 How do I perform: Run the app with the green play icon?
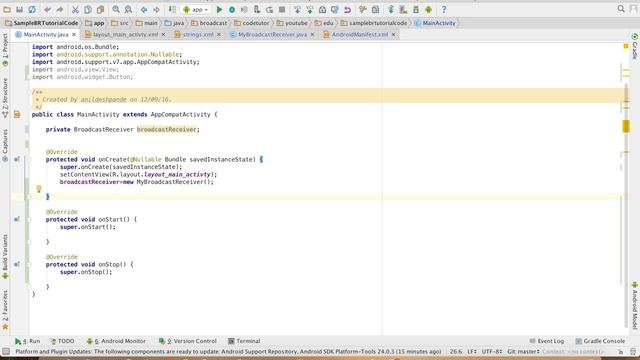point(219,9)
